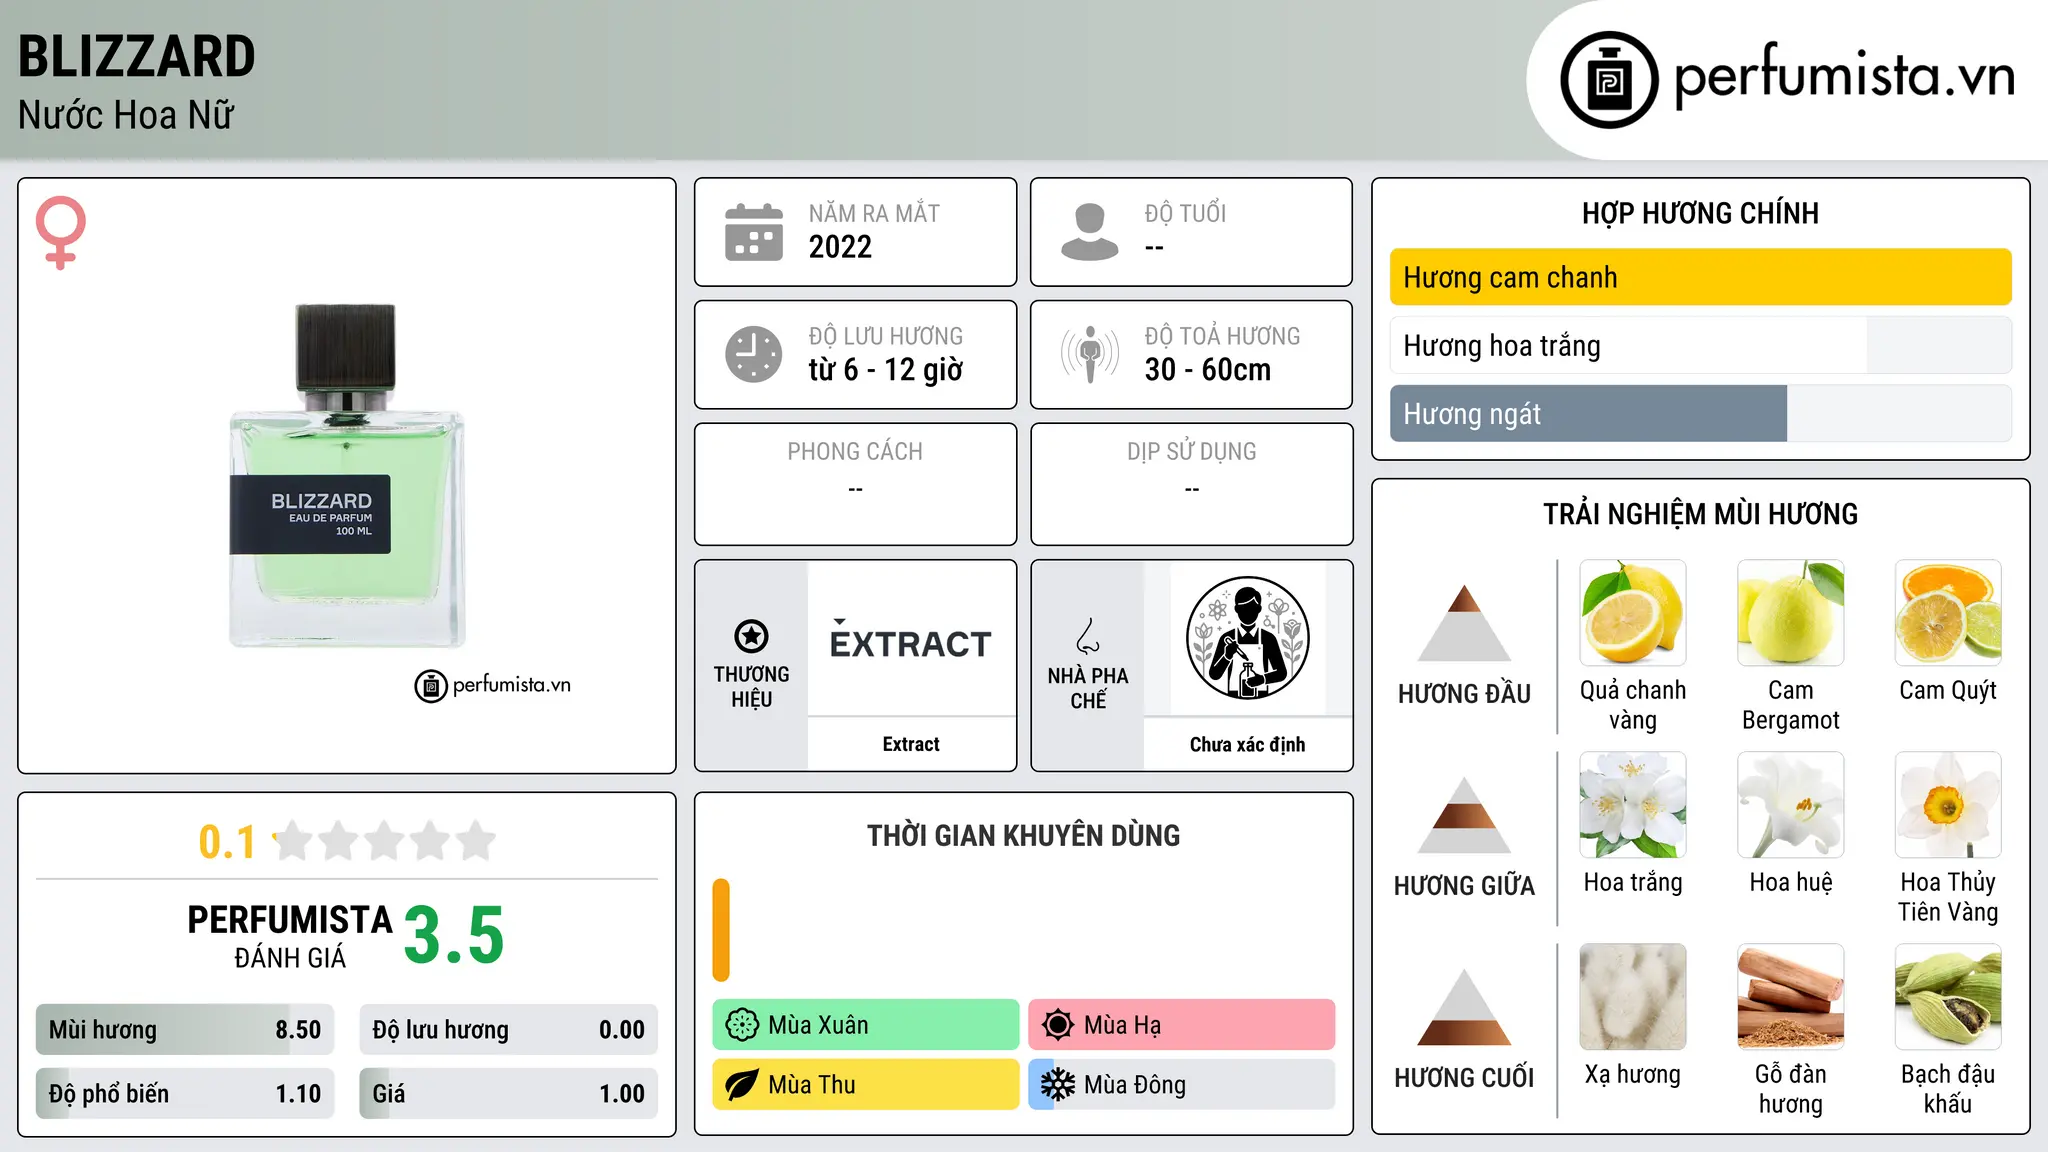Viewport: 2048px width, 1152px height.
Task: Click the calendar icon beside Năm ra mắt
Action: click(x=754, y=232)
